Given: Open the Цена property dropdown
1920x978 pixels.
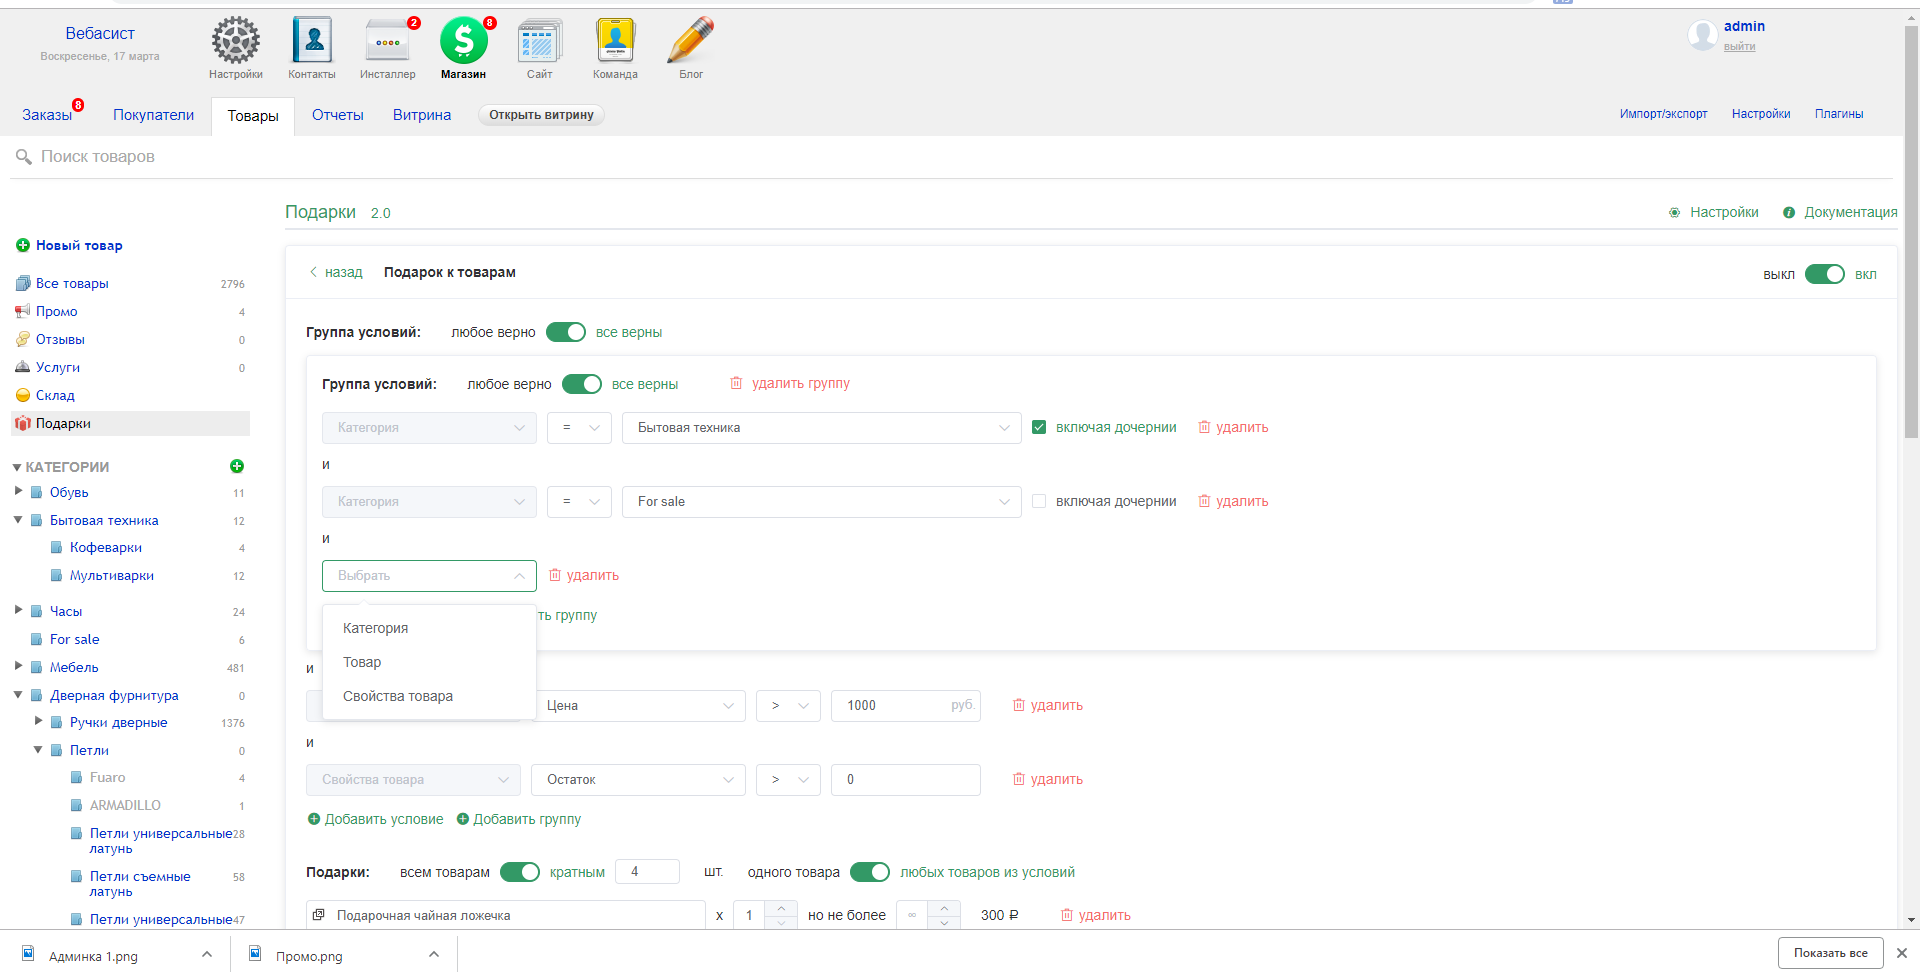Looking at the screenshot, I should pyautogui.click(x=638, y=706).
